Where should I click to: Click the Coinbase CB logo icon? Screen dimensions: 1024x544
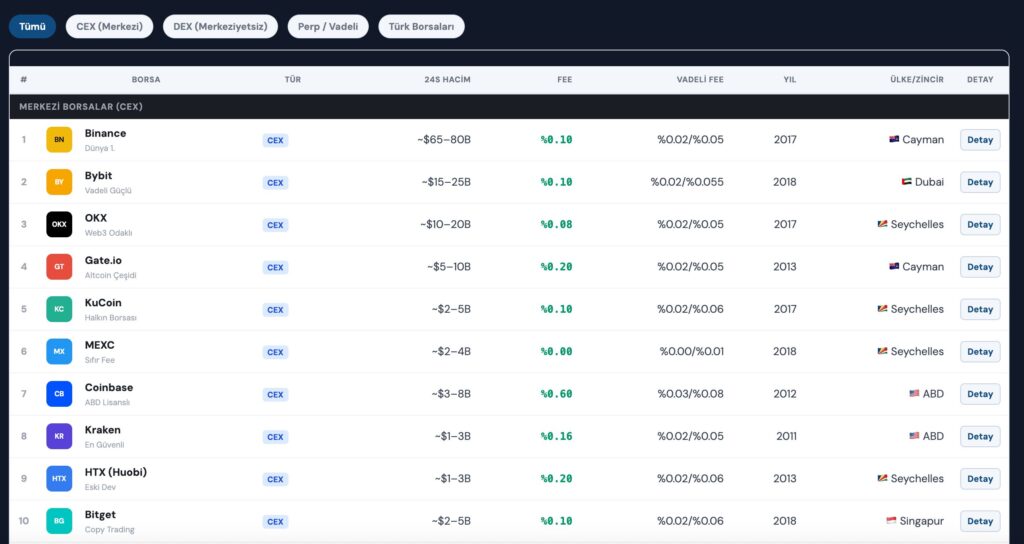(59, 394)
